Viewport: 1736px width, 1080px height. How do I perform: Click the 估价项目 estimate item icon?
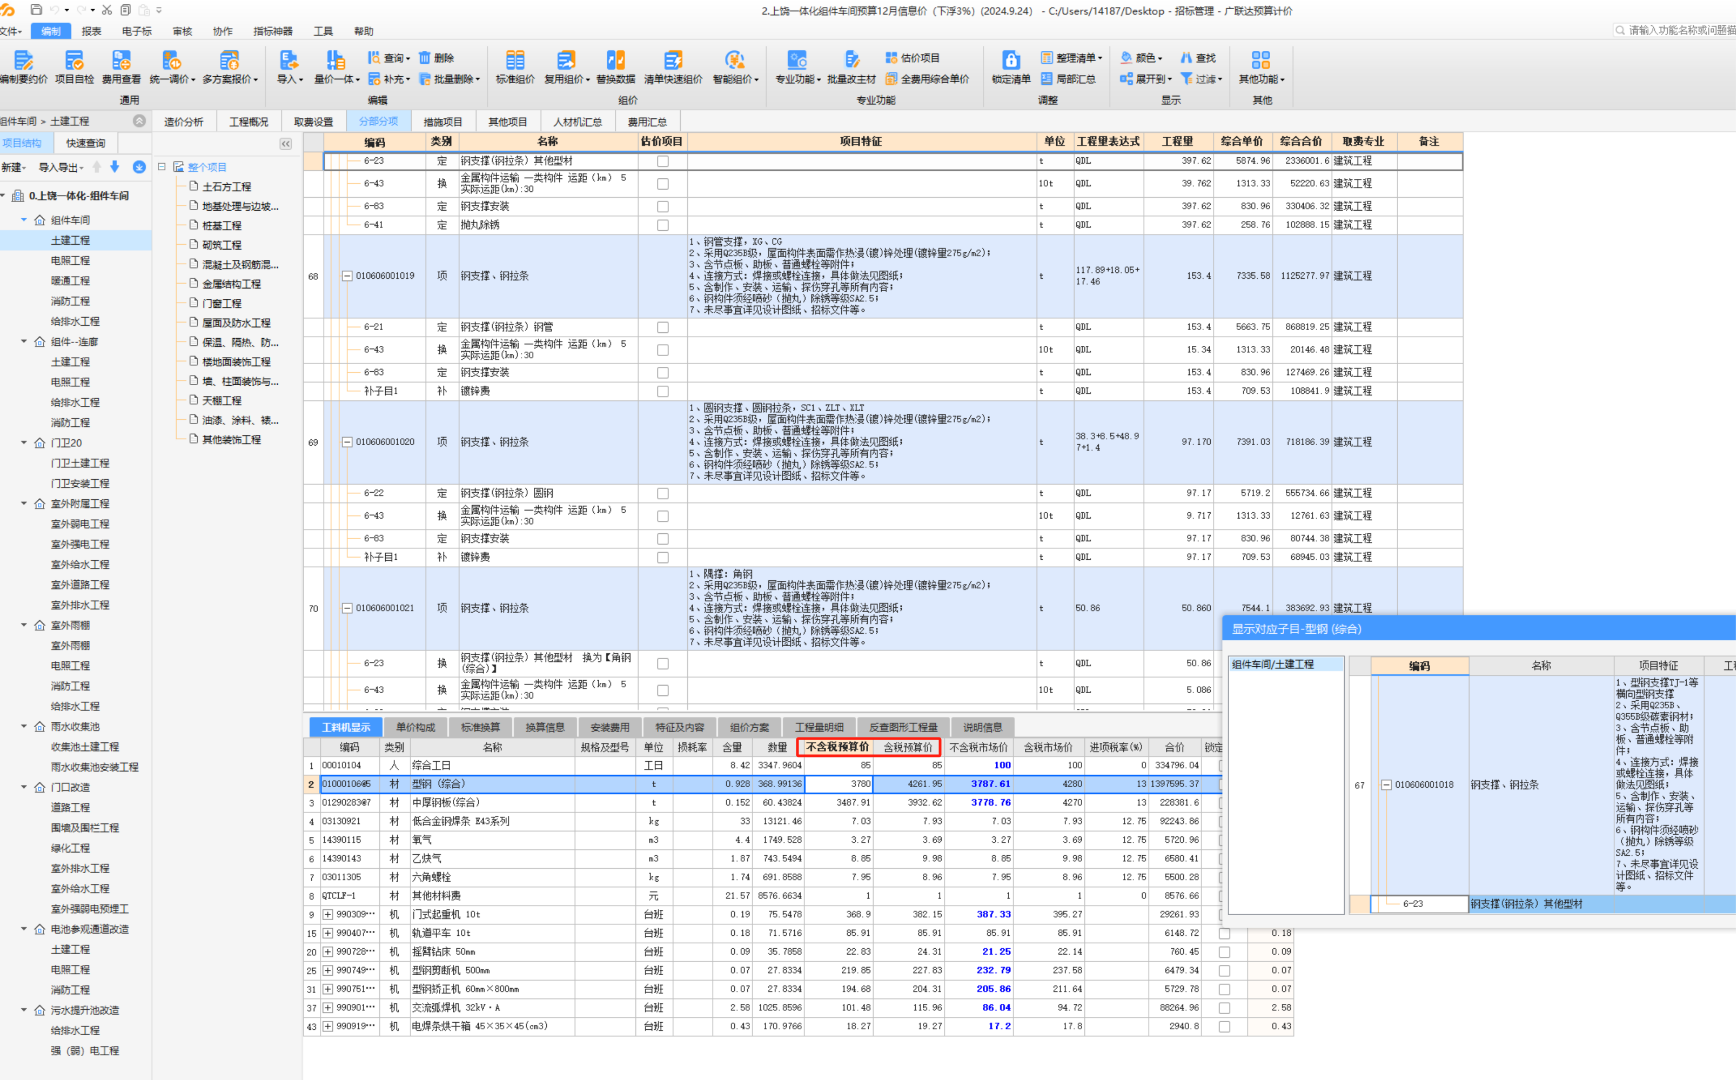coord(891,58)
